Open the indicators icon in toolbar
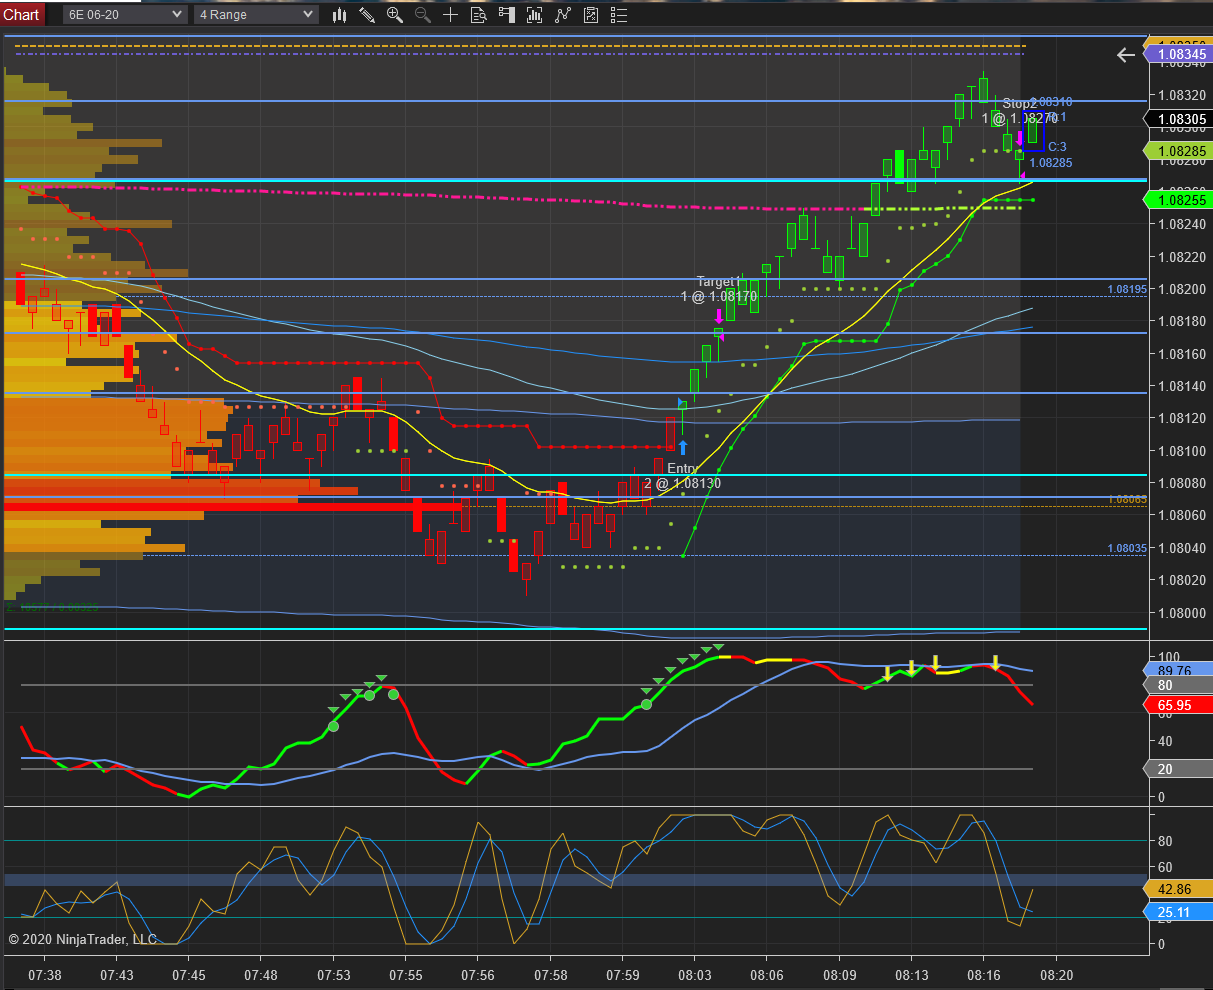This screenshot has height=990, width=1213. pos(536,14)
